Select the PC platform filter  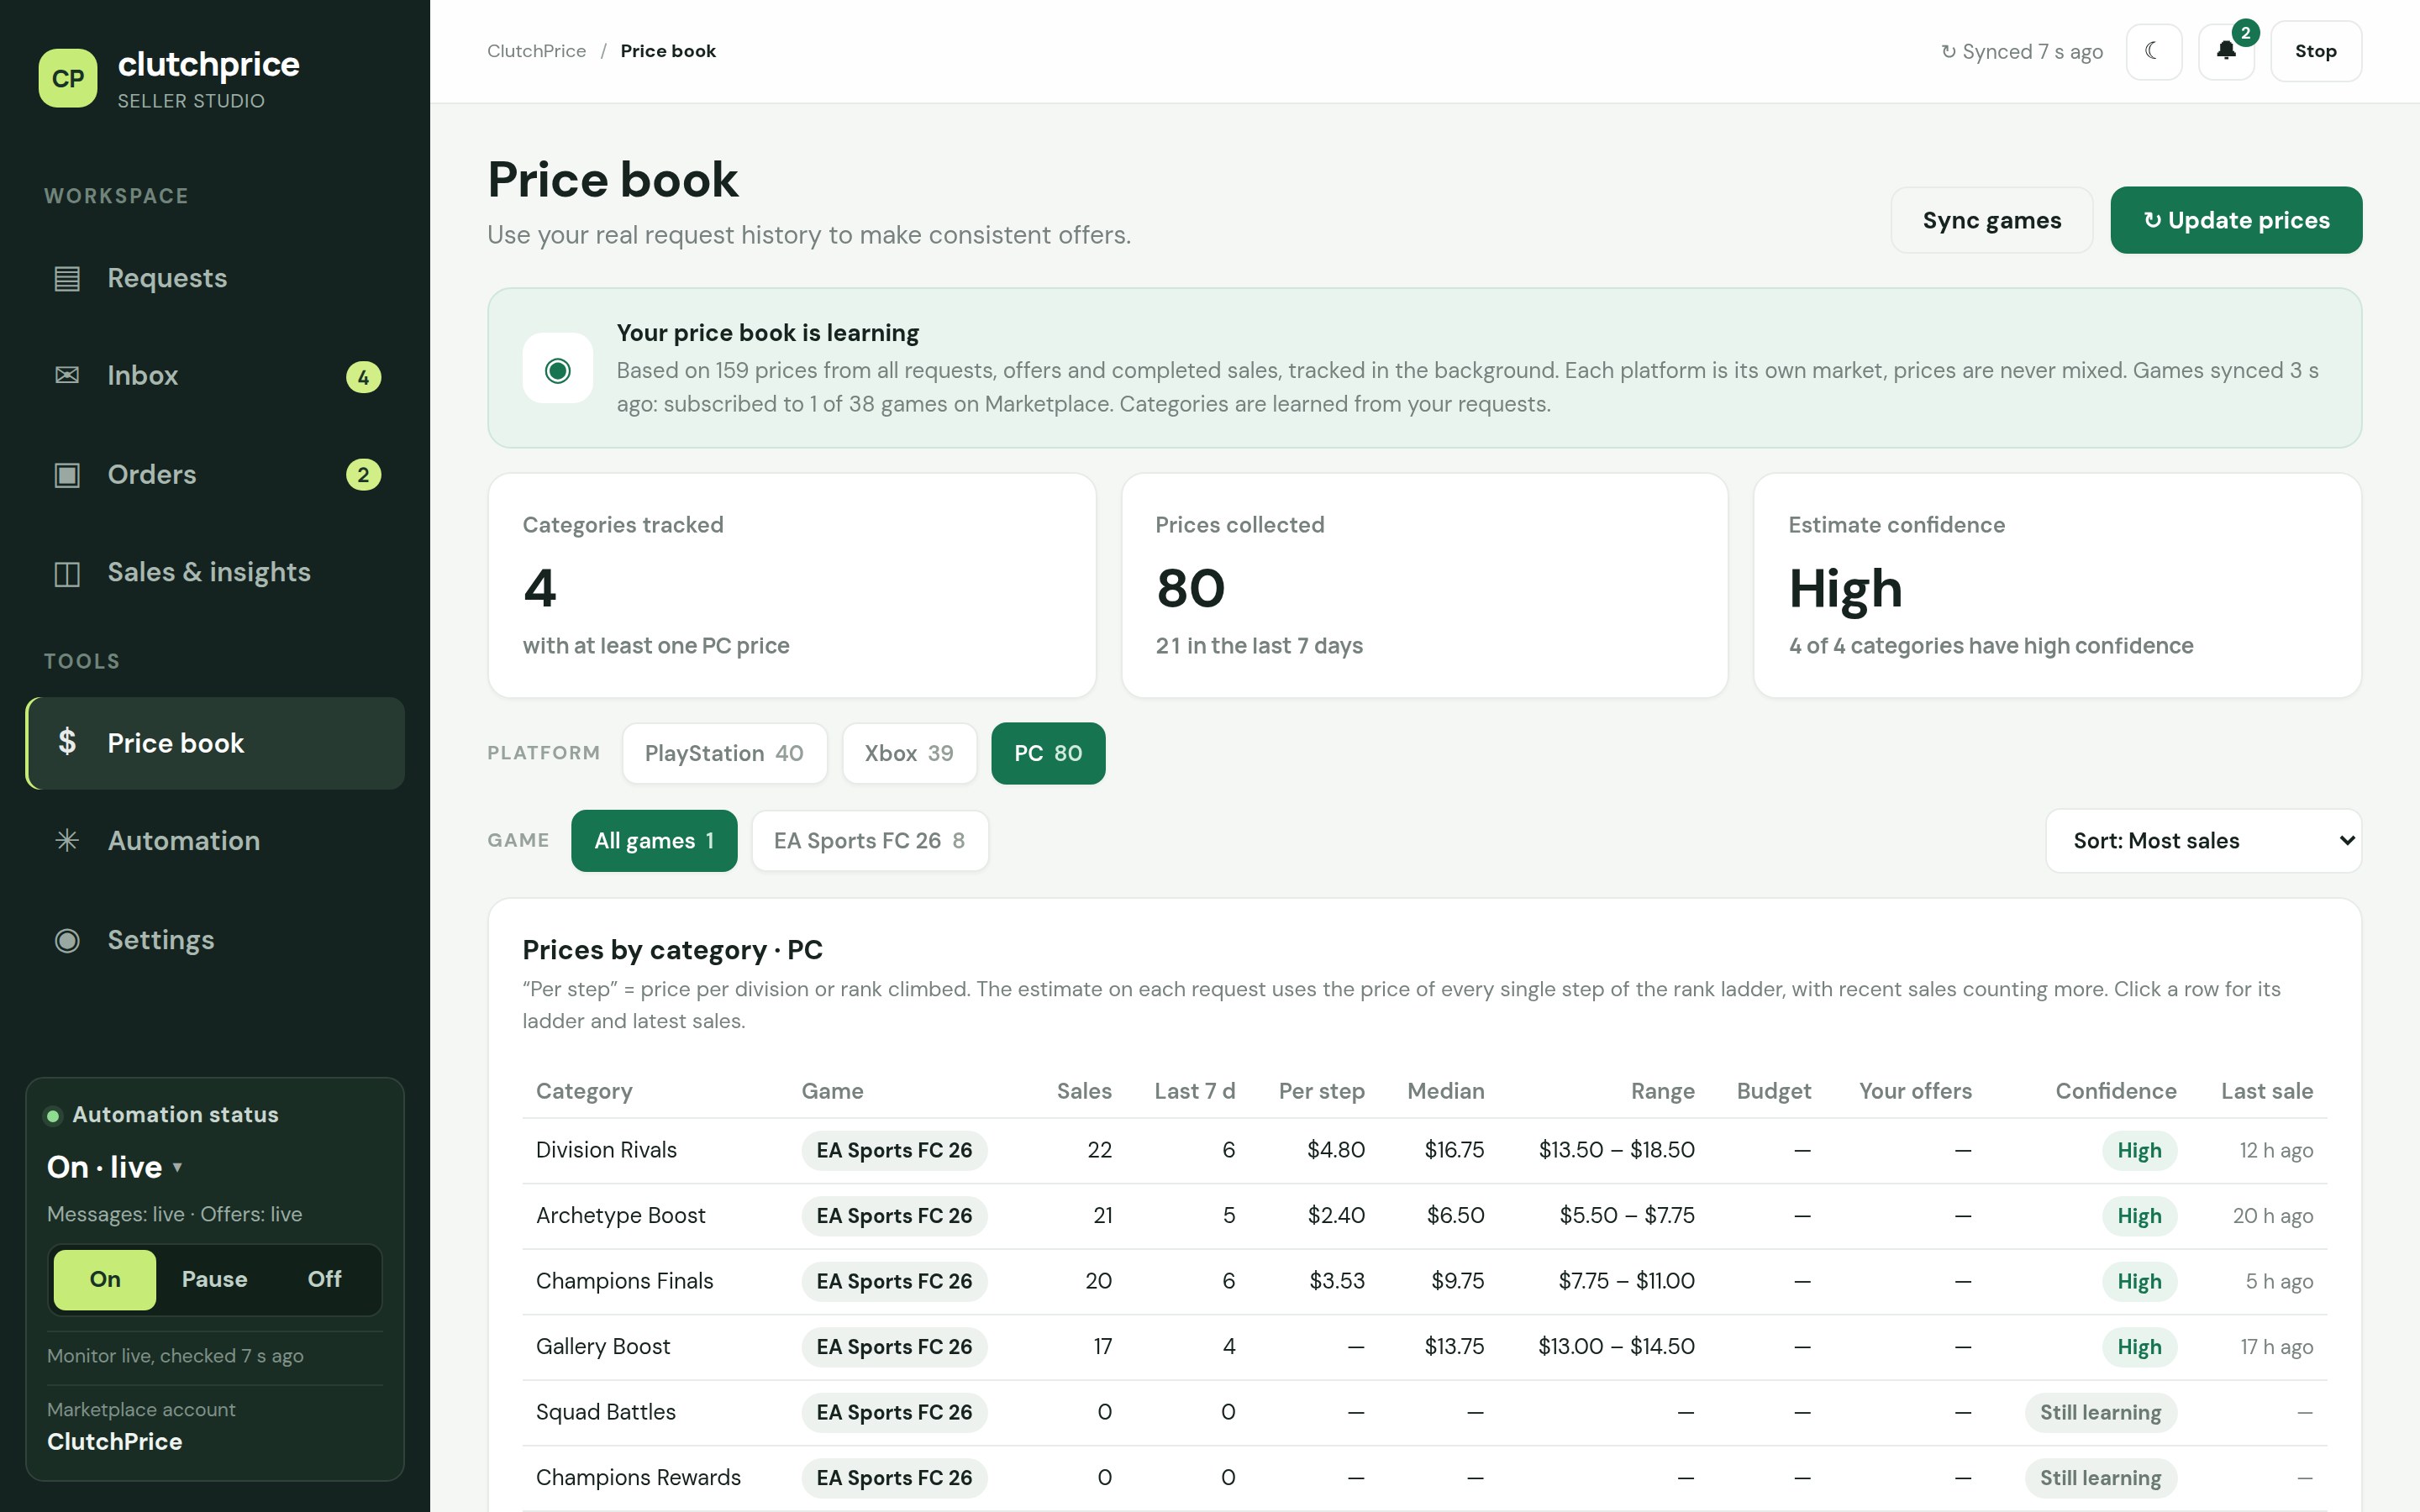pos(1048,753)
